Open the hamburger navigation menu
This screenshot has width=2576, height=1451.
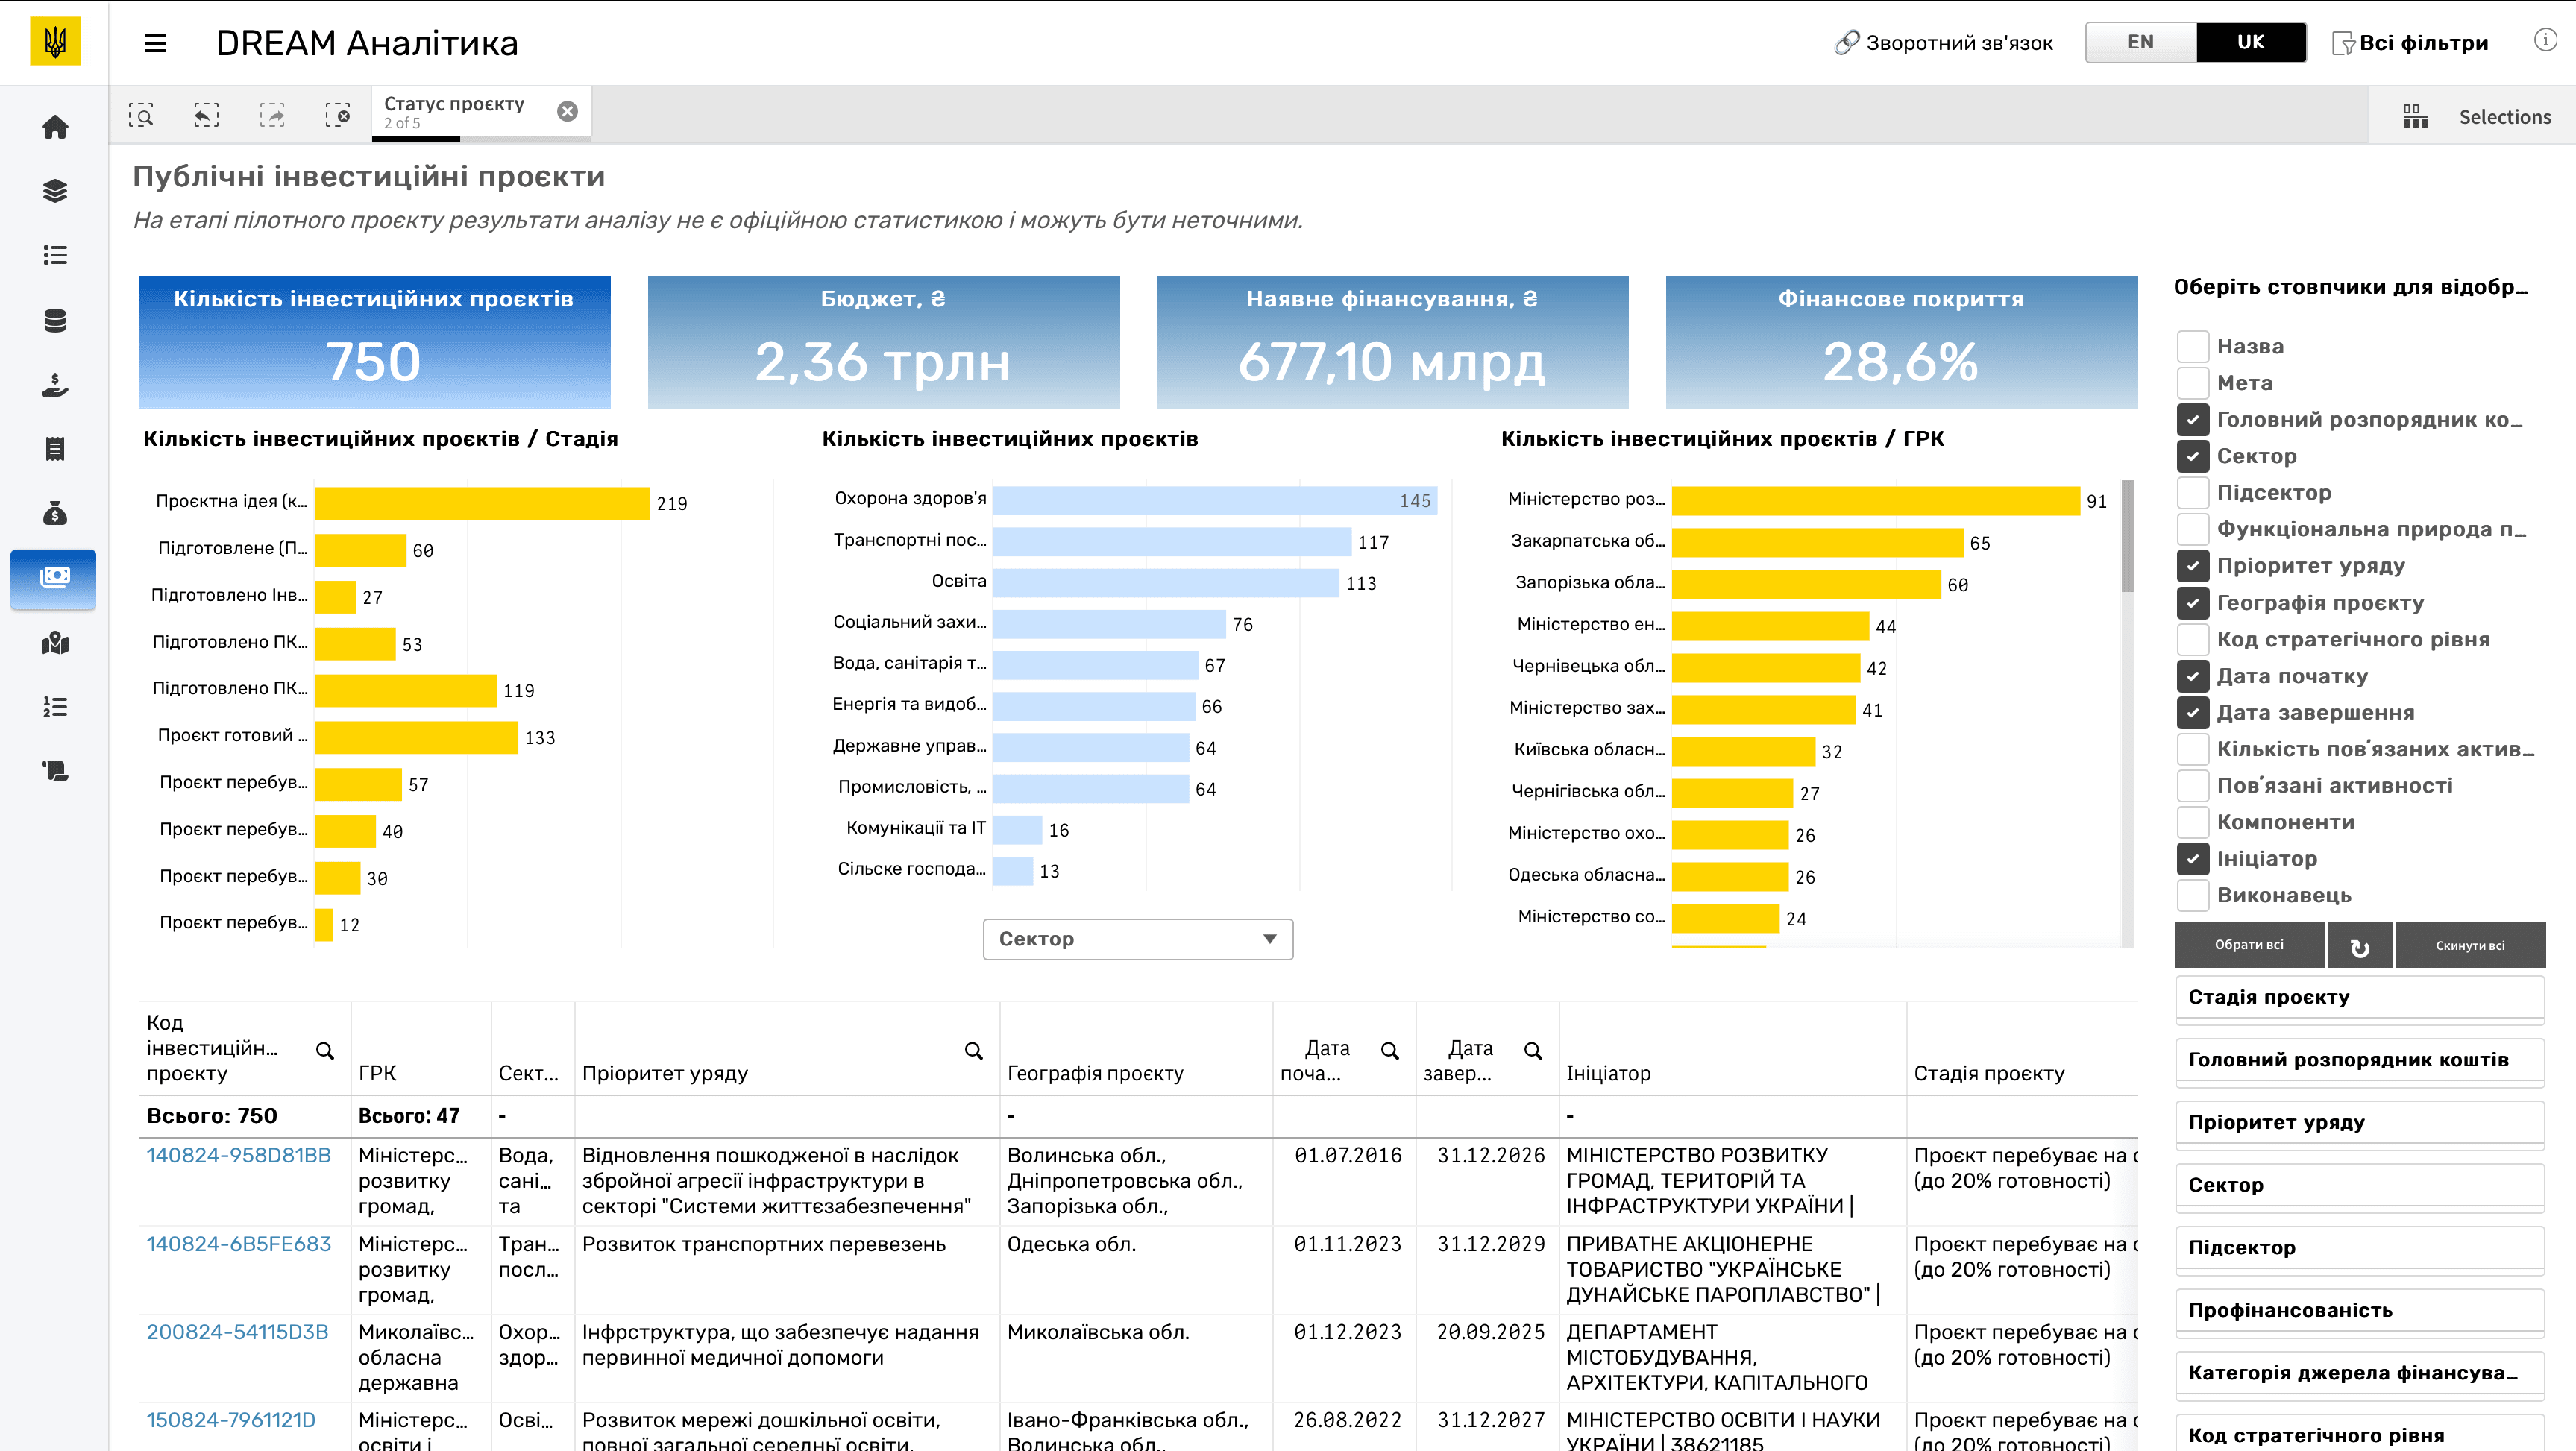tap(155, 43)
